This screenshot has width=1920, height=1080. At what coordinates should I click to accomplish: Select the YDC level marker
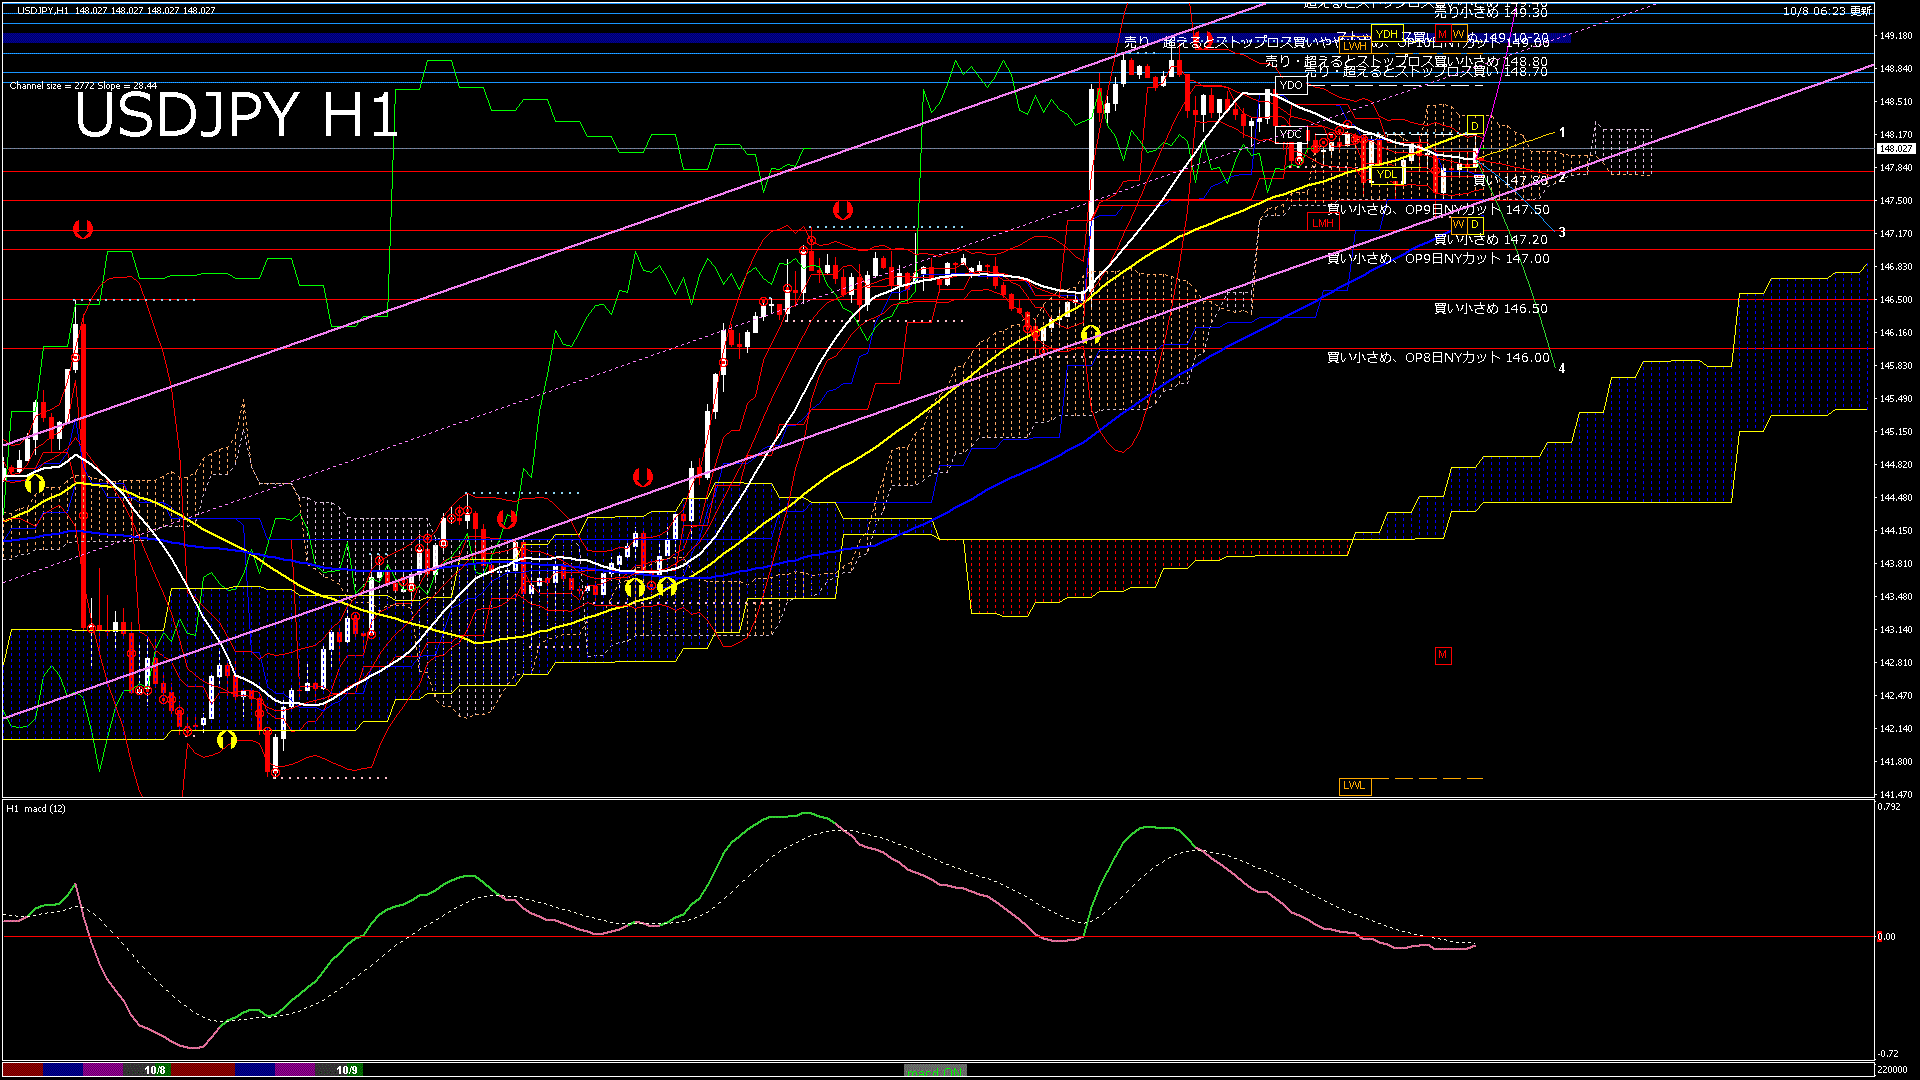coord(1291,134)
